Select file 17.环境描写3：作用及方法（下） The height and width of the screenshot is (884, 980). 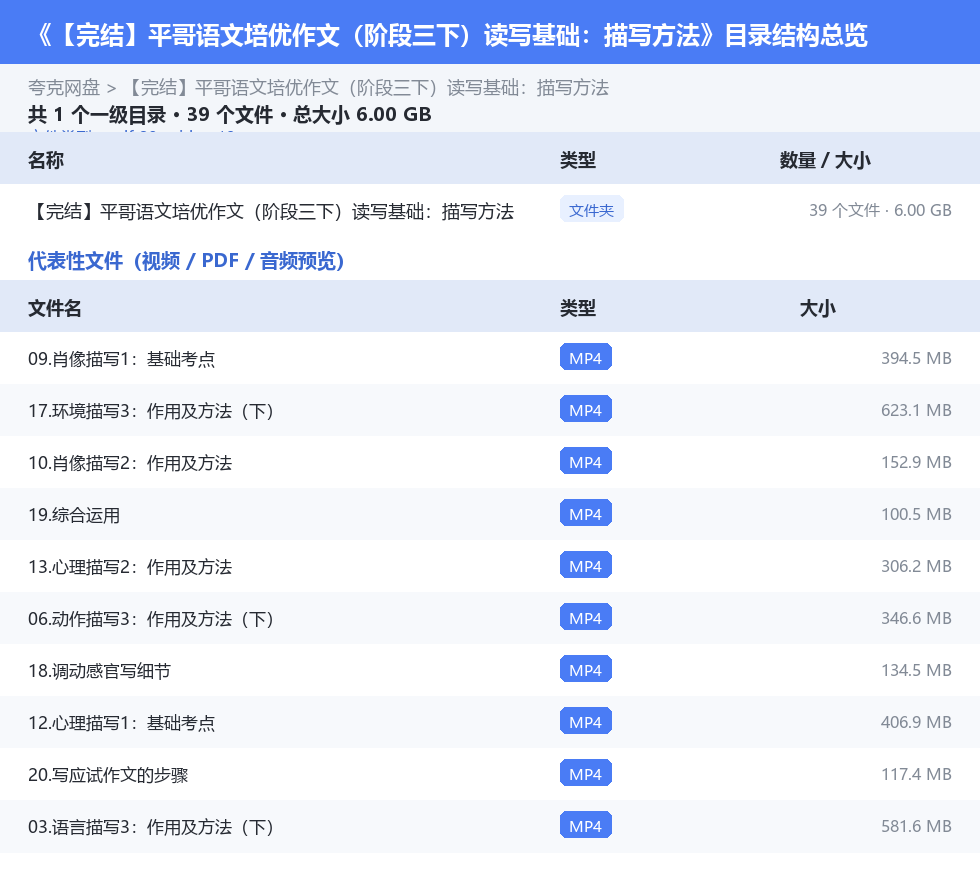click(151, 411)
